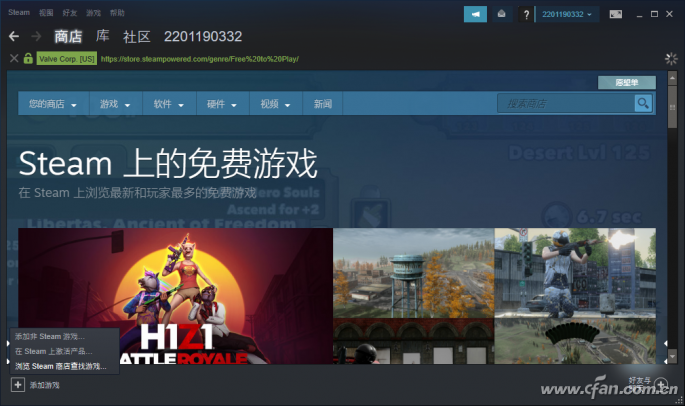Image resolution: width=685 pixels, height=406 pixels.
Task: Expand the 视频 dropdown
Action: pyautogui.click(x=276, y=104)
